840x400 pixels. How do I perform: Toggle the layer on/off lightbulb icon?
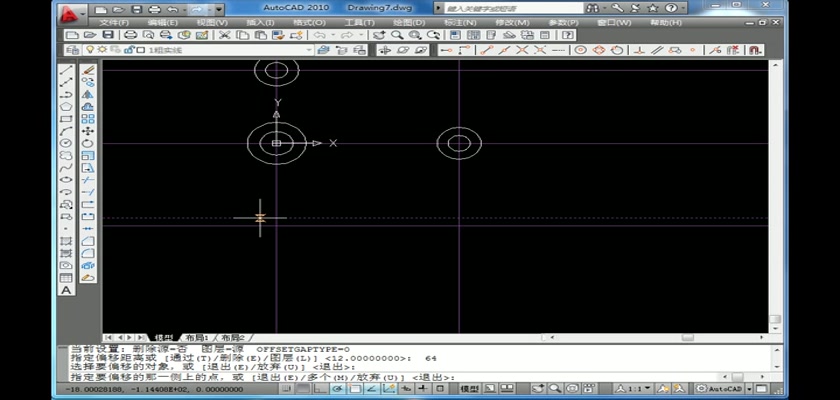(x=89, y=49)
